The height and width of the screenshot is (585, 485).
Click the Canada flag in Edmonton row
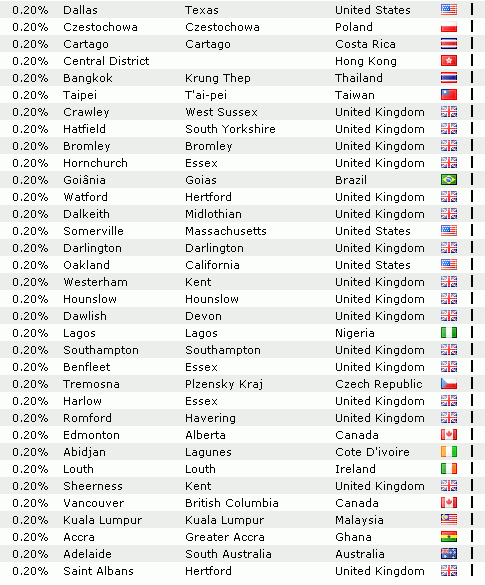(448, 435)
